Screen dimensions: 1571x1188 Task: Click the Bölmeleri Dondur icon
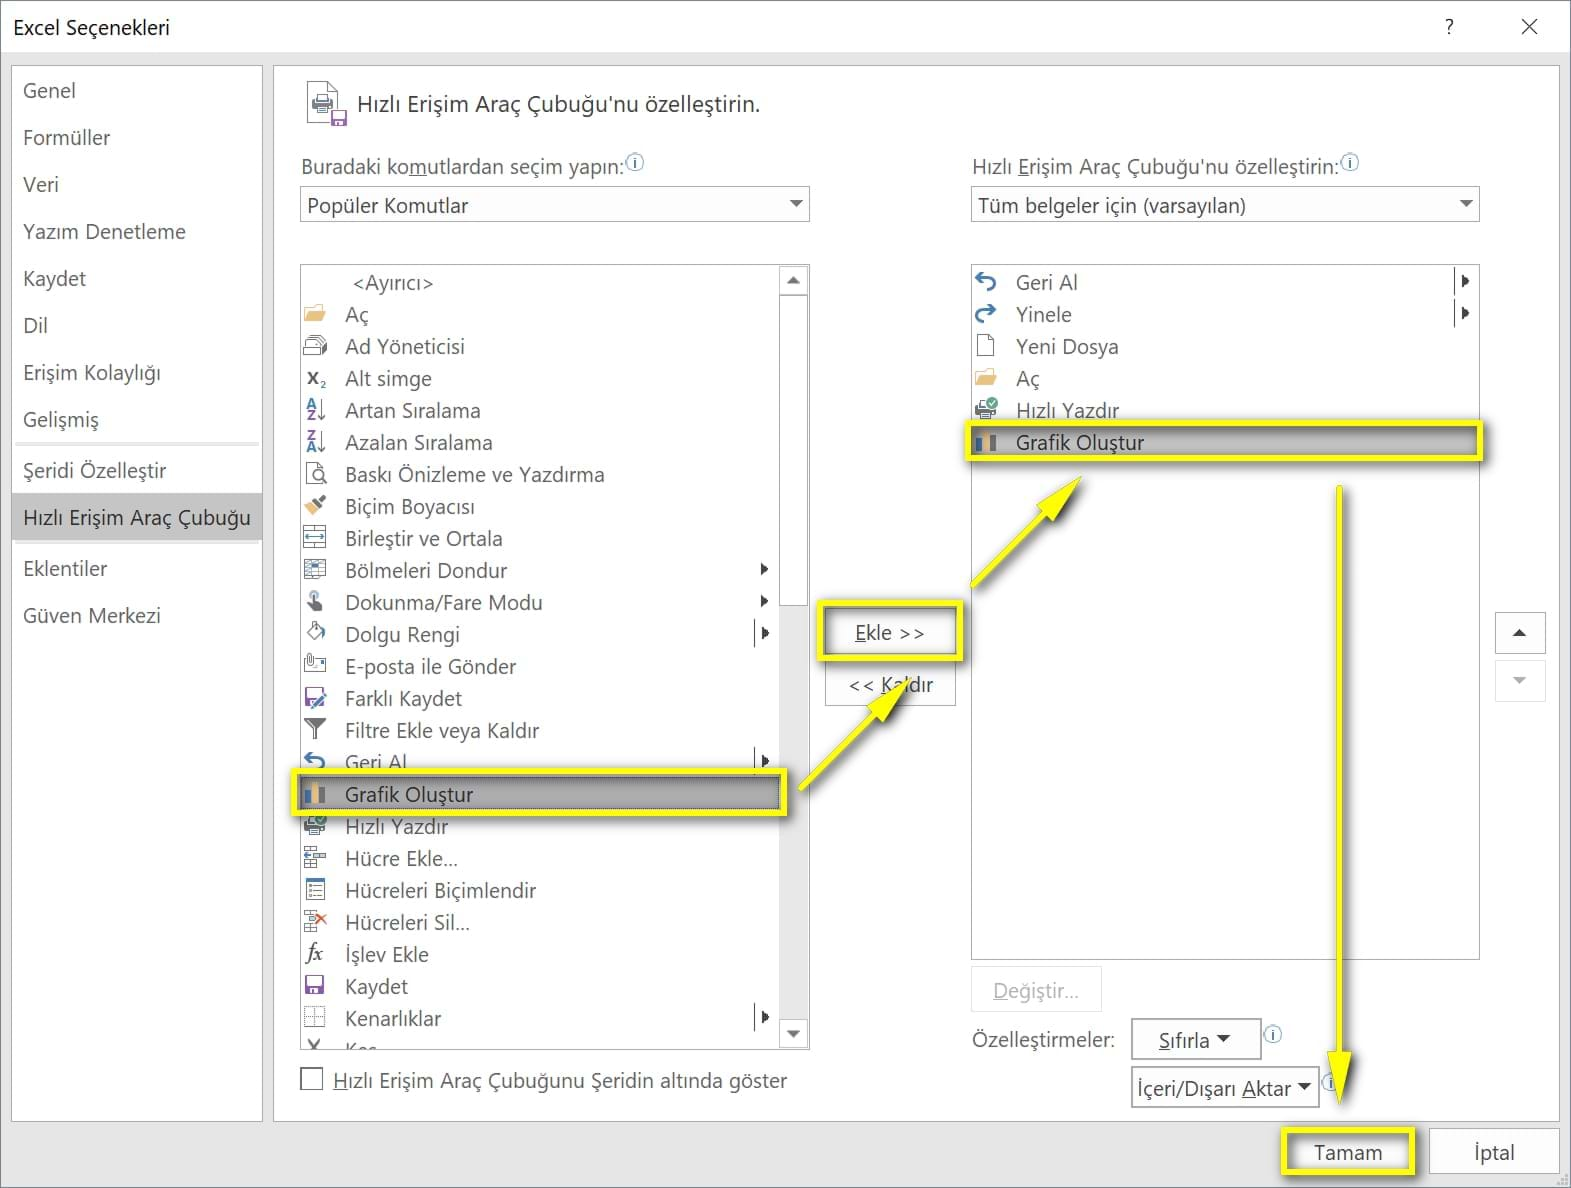coord(315,570)
